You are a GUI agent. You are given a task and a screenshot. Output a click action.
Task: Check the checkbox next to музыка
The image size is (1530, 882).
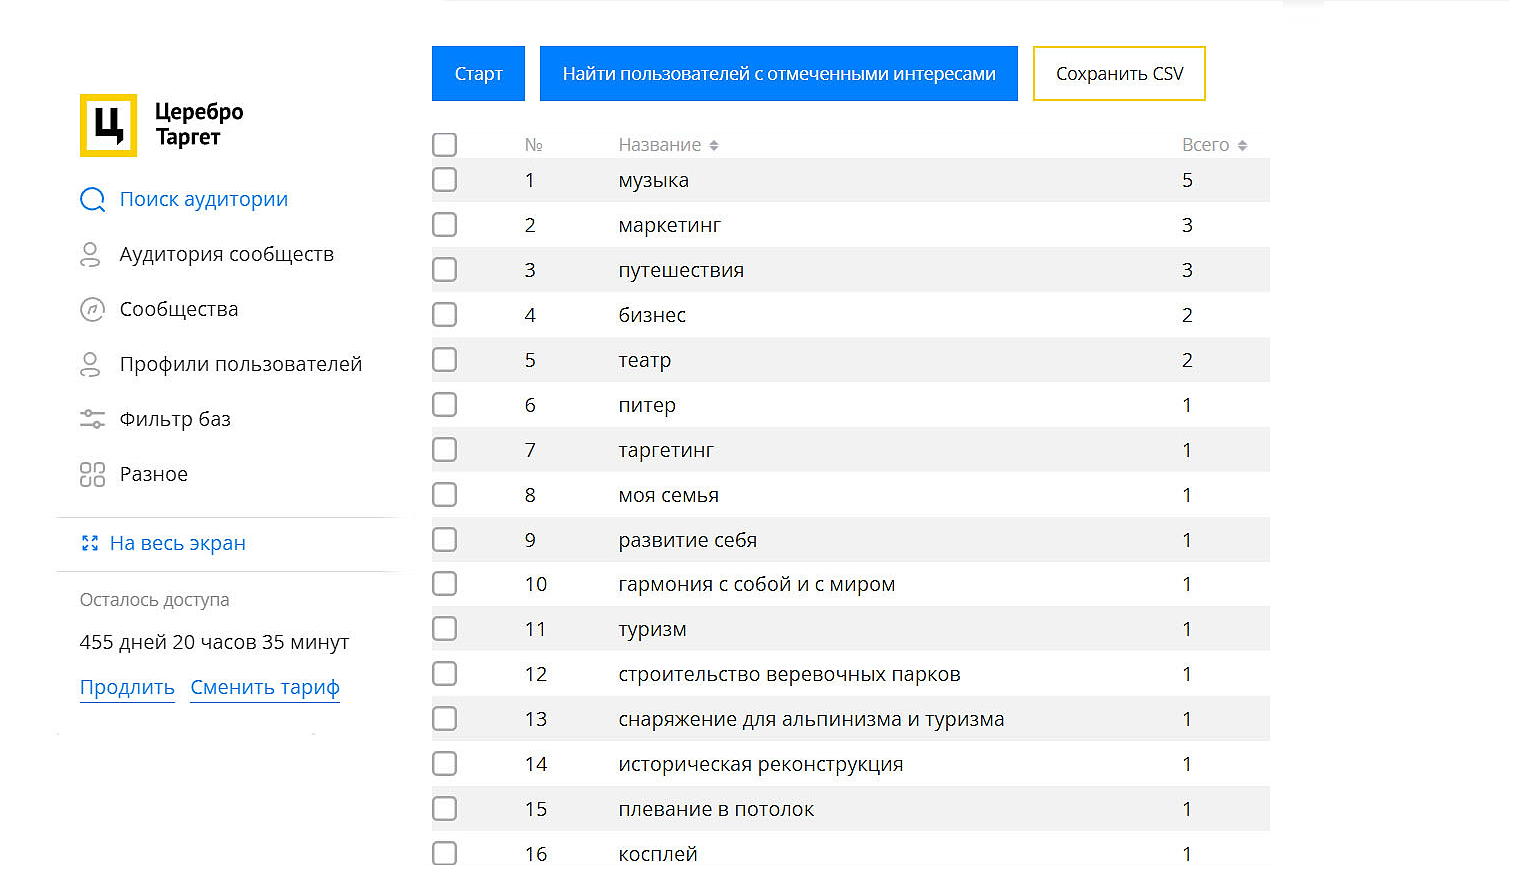click(444, 180)
